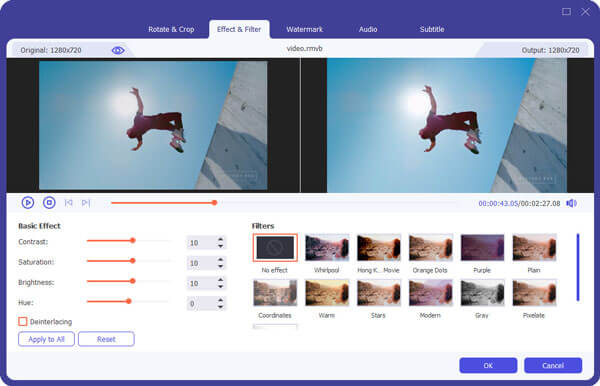Image resolution: width=600 pixels, height=386 pixels.
Task: Jump to next frame icon
Action: [86, 203]
